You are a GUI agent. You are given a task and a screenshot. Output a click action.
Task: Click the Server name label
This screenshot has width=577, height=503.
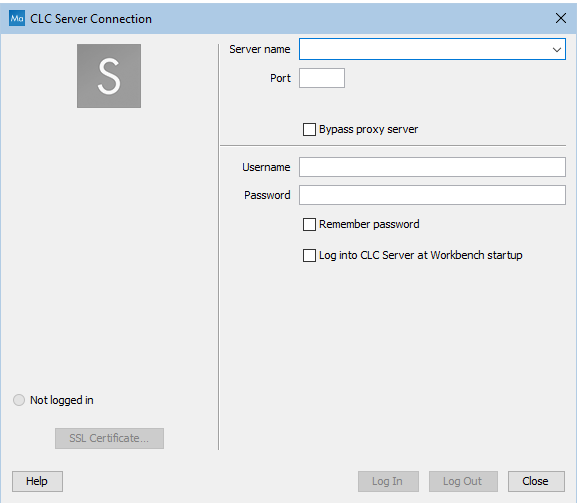click(259, 49)
